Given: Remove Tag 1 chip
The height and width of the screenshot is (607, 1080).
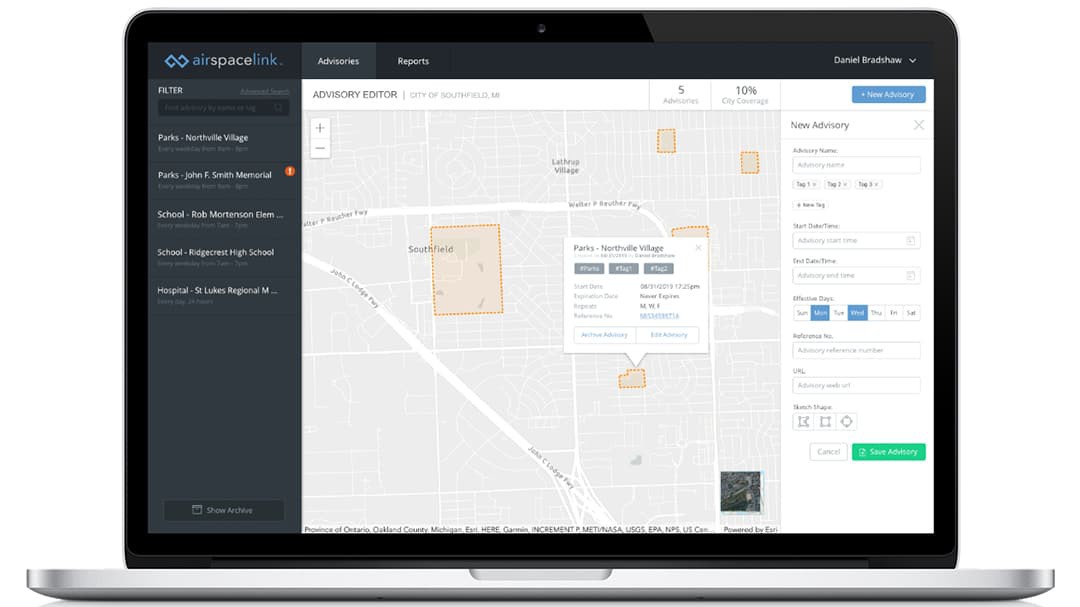Looking at the screenshot, I should tap(814, 185).
